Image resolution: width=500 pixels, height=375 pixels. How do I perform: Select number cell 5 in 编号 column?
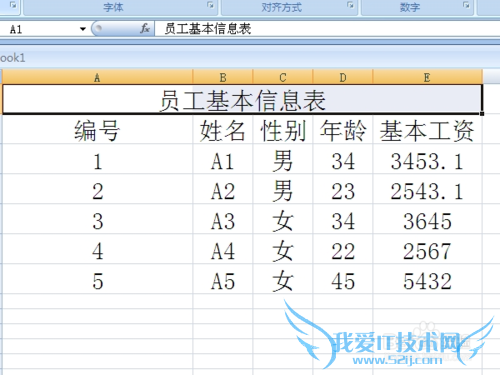click(97, 279)
